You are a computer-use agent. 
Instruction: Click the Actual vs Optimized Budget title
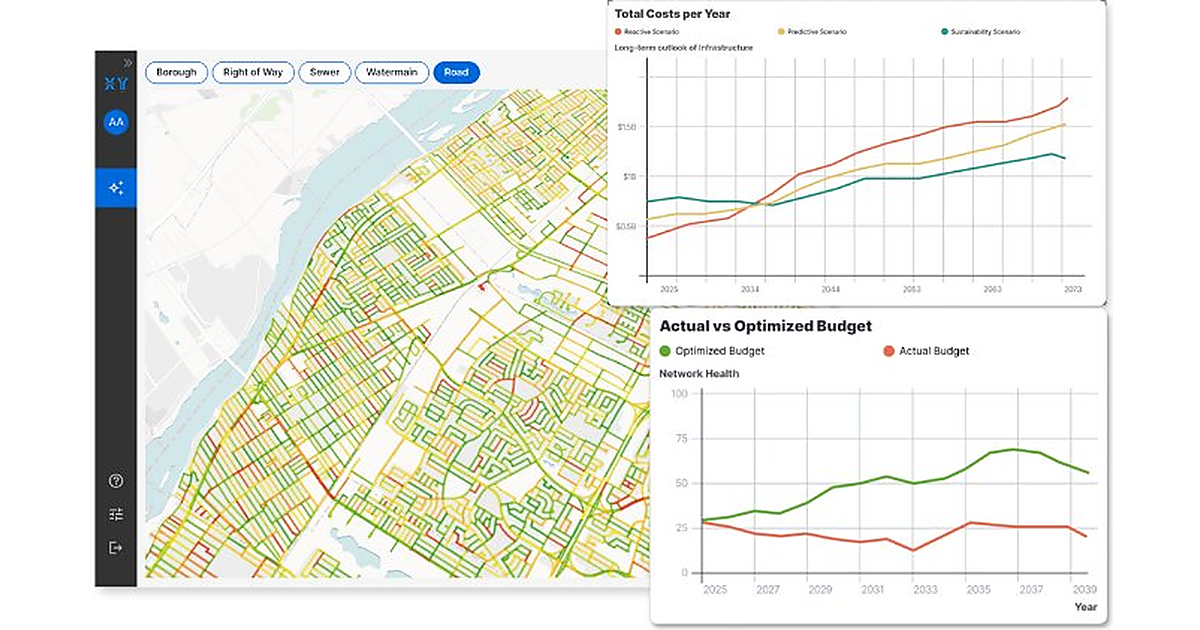click(x=765, y=326)
